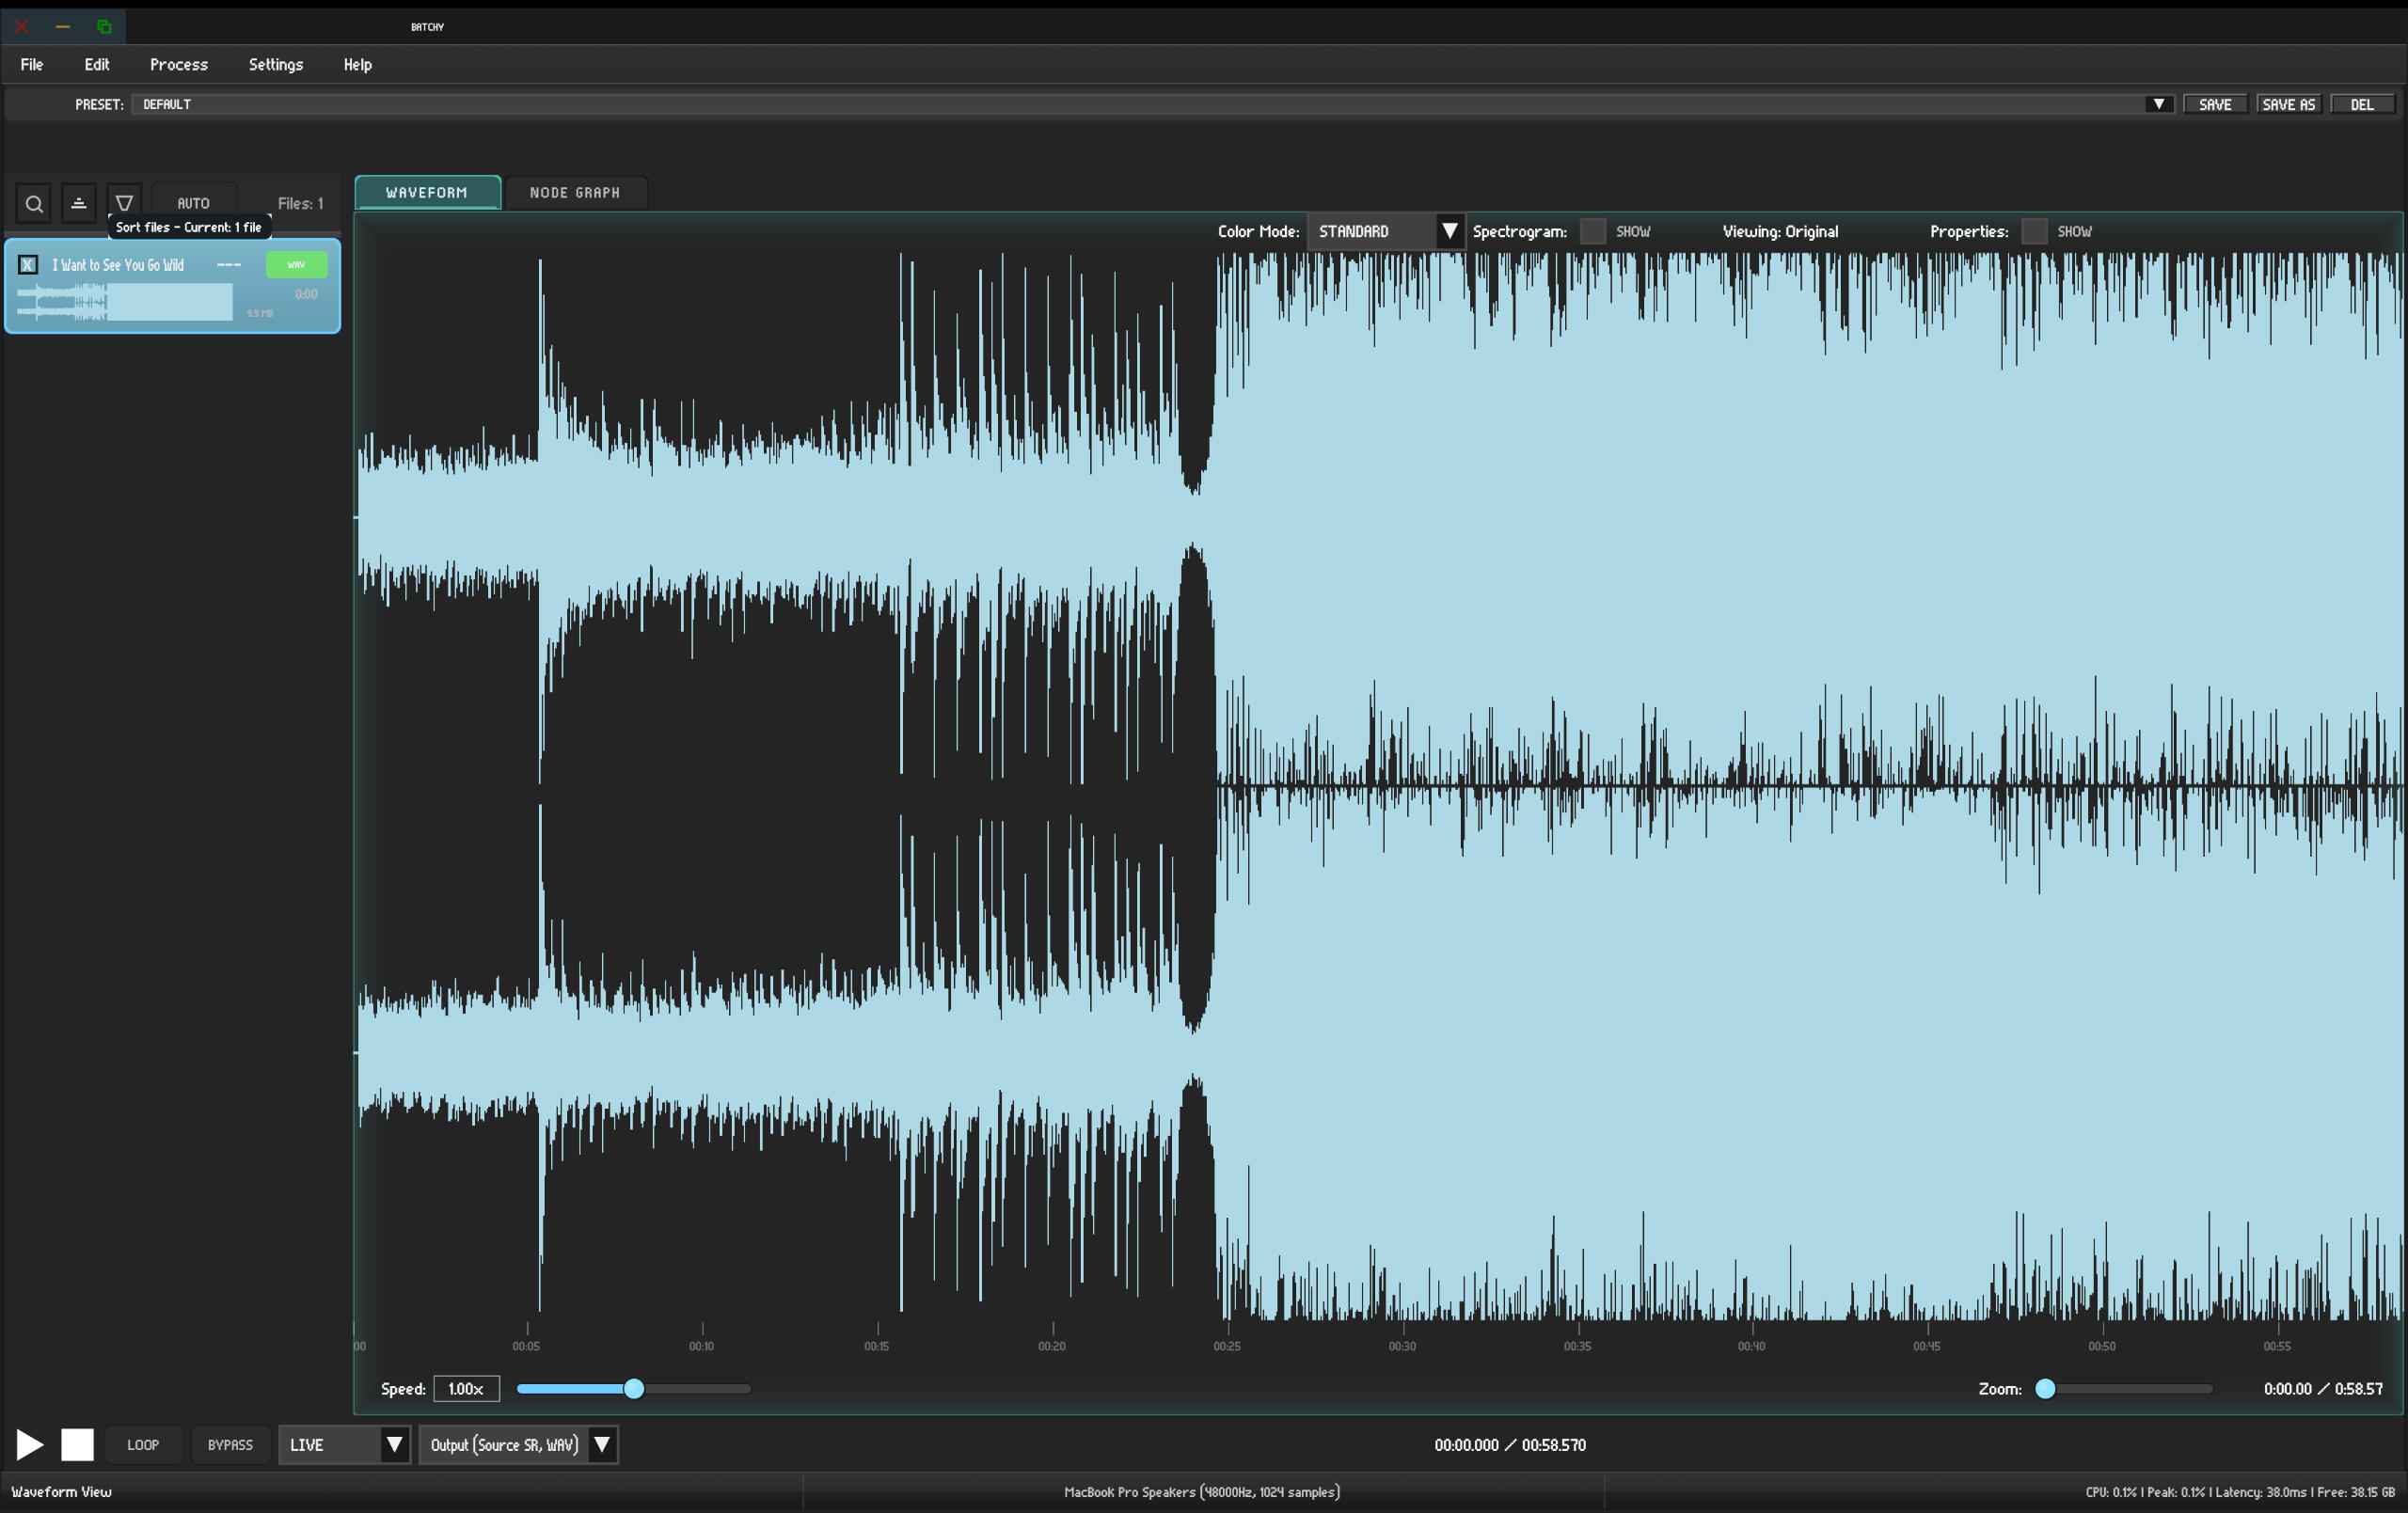2408x1513 pixels.
Task: Switch to the NODE GRAPH tab
Action: point(574,192)
